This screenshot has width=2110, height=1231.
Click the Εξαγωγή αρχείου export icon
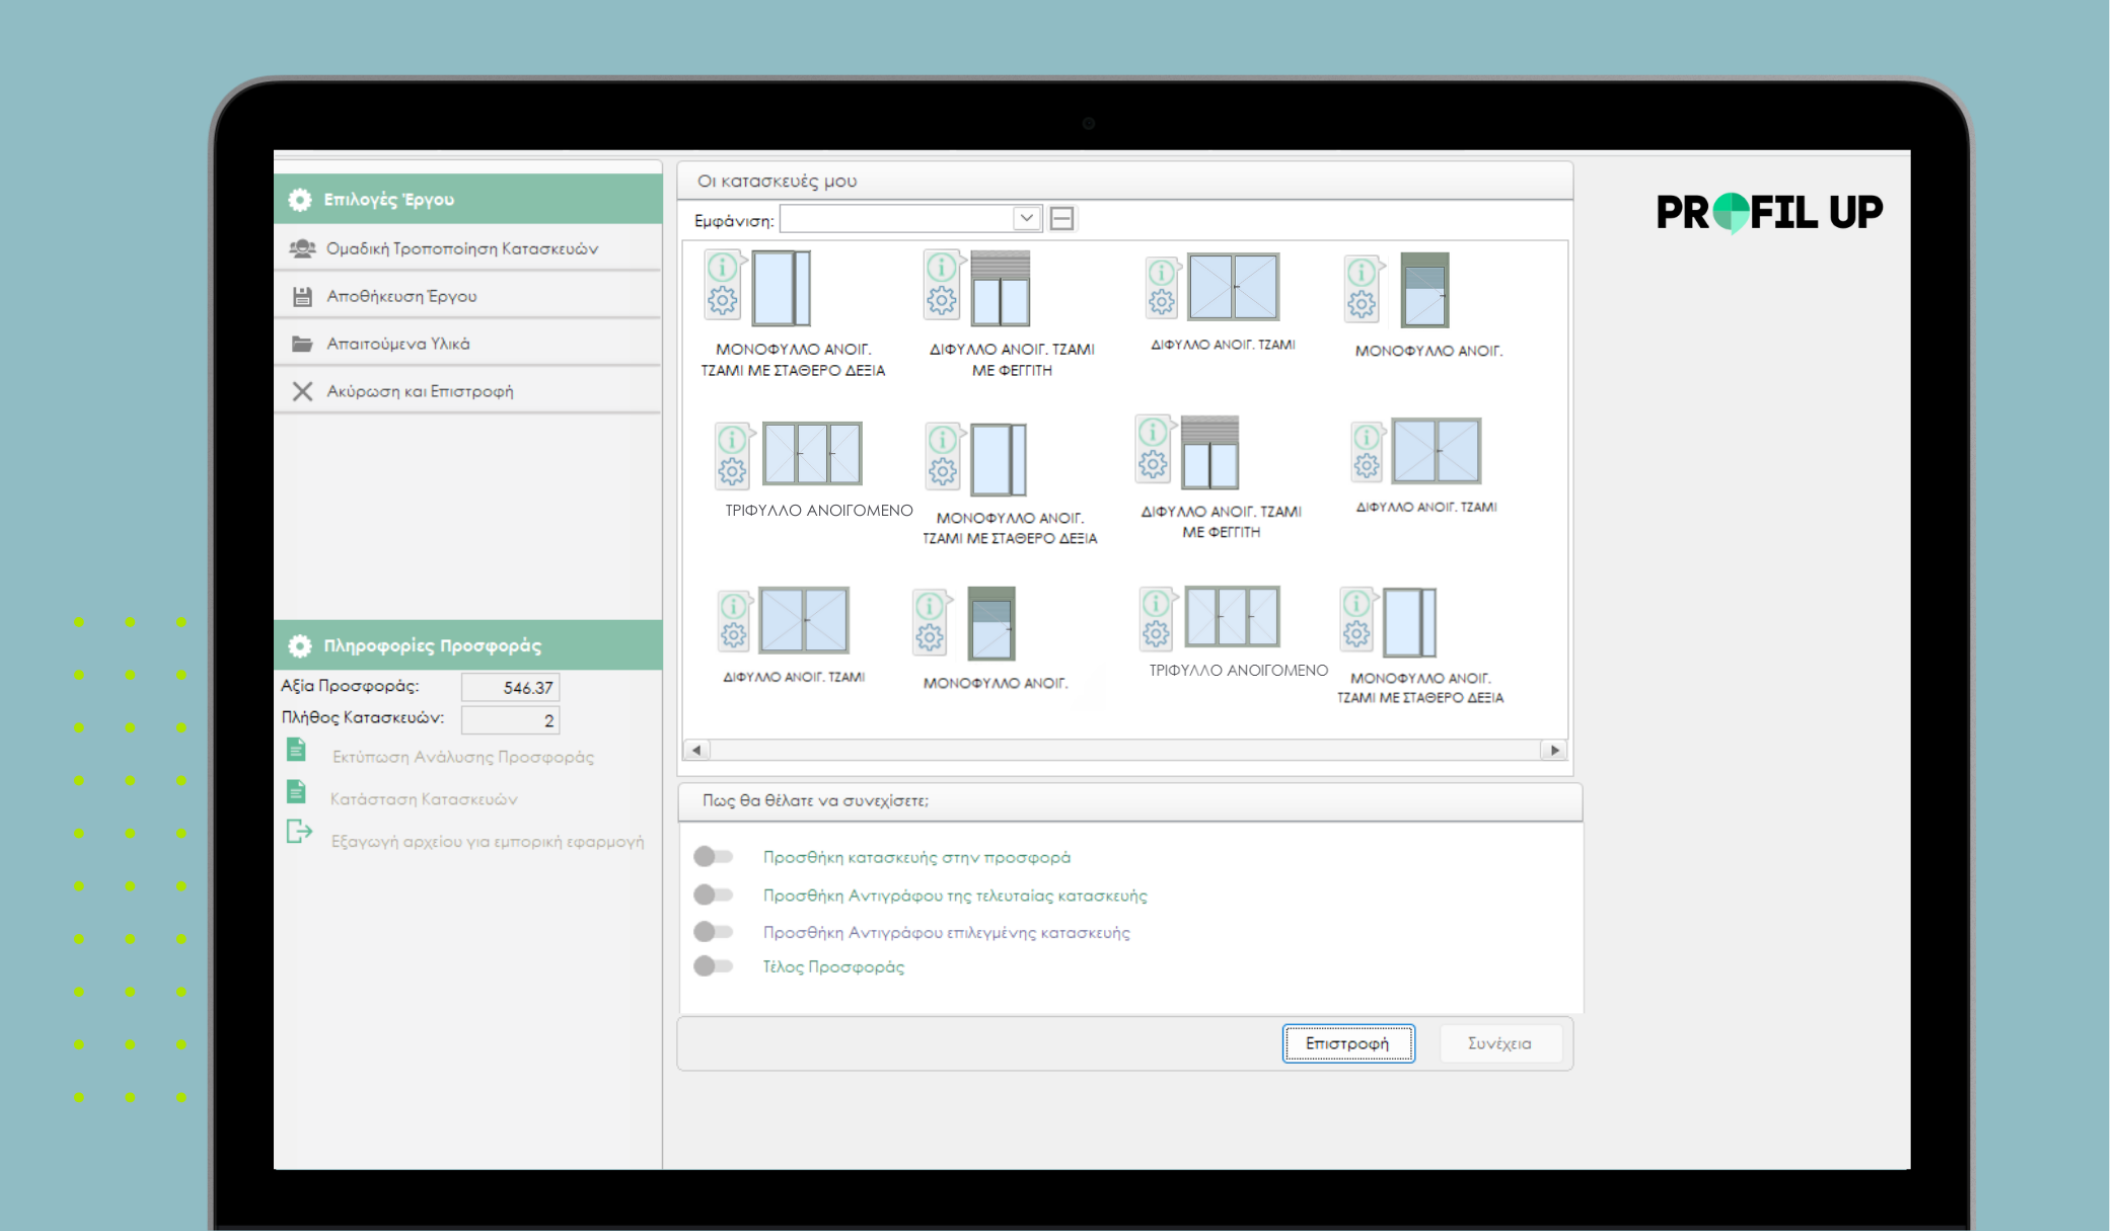(299, 832)
